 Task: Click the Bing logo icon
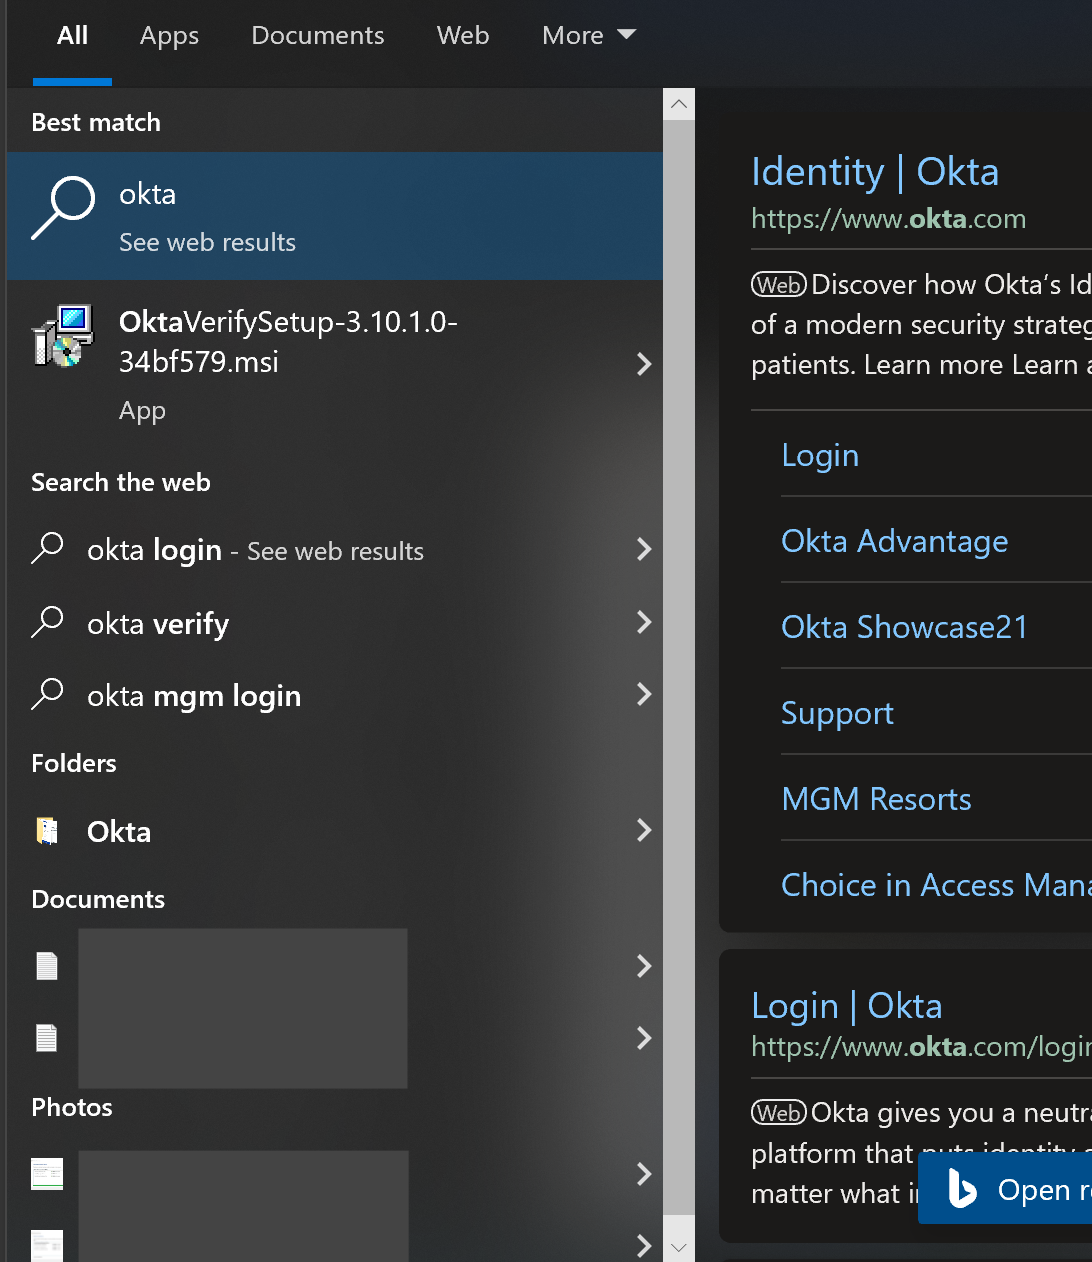[x=961, y=1188]
